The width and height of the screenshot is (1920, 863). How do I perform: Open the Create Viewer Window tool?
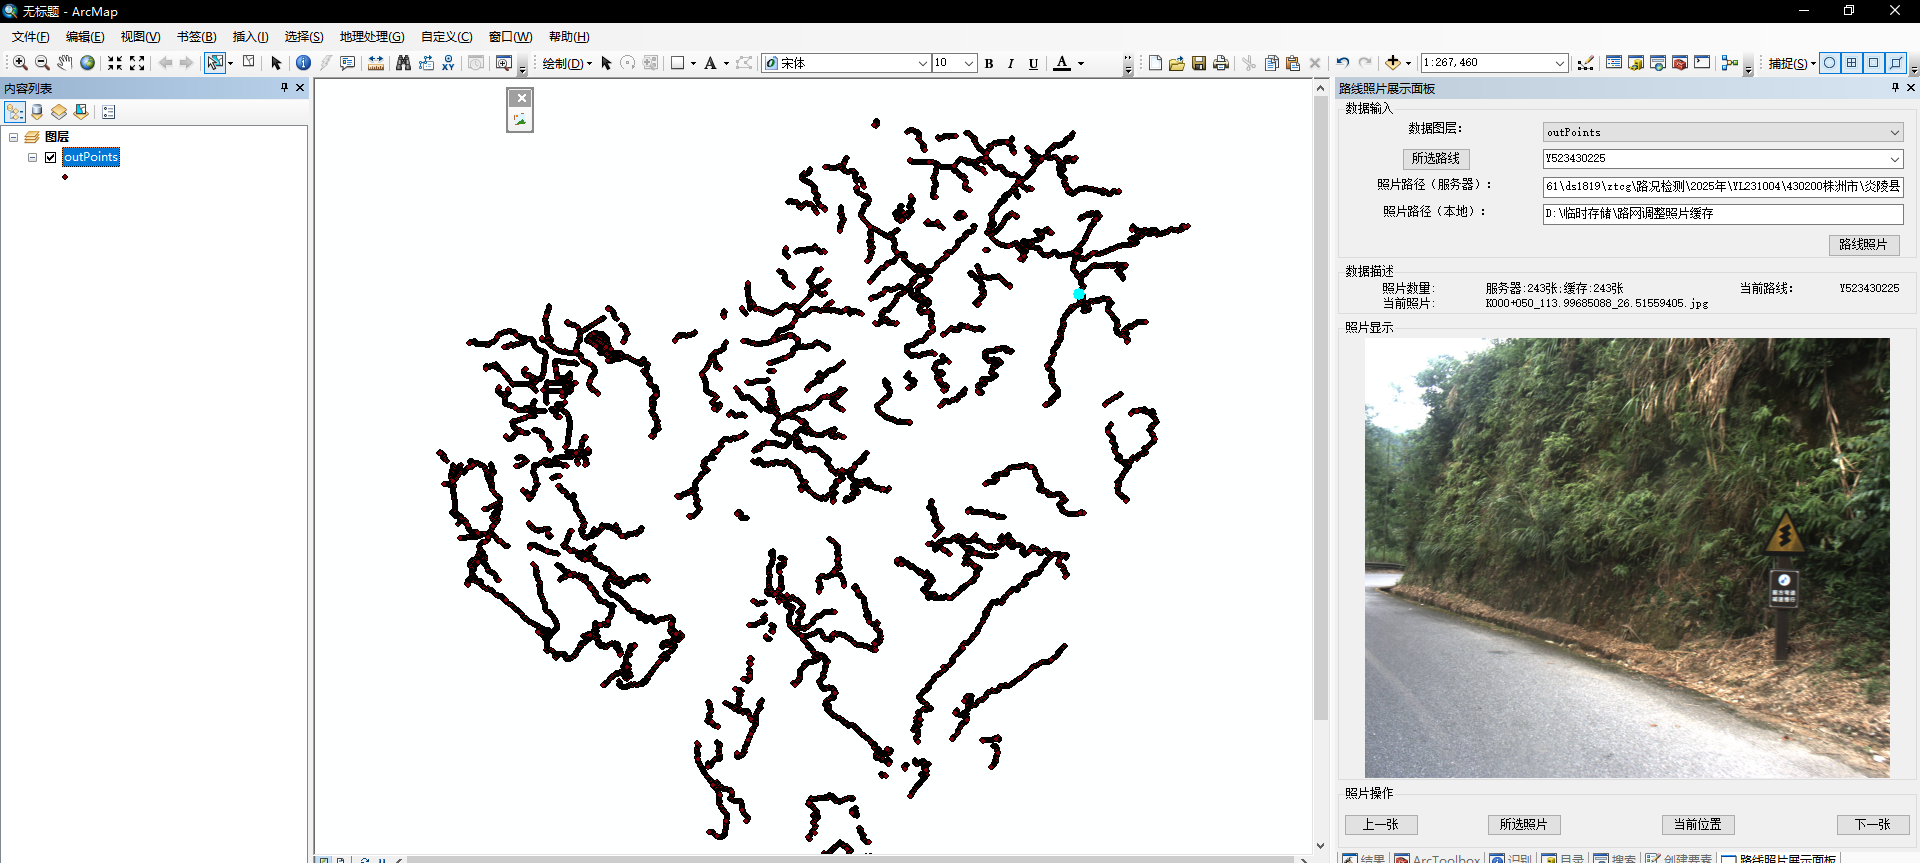[x=503, y=63]
